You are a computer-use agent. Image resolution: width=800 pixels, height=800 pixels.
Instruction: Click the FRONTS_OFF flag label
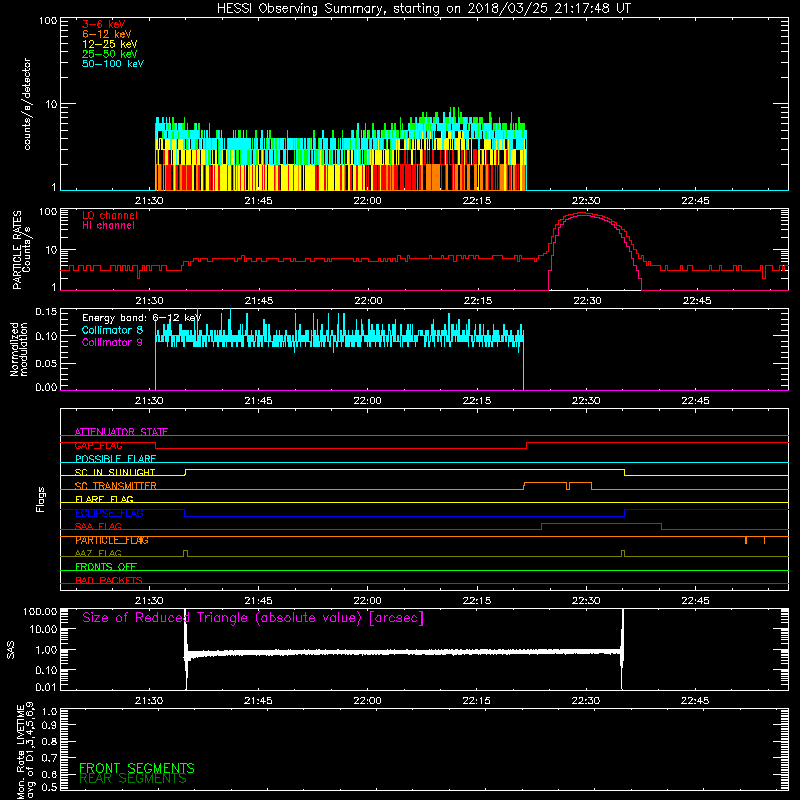[x=106, y=567]
